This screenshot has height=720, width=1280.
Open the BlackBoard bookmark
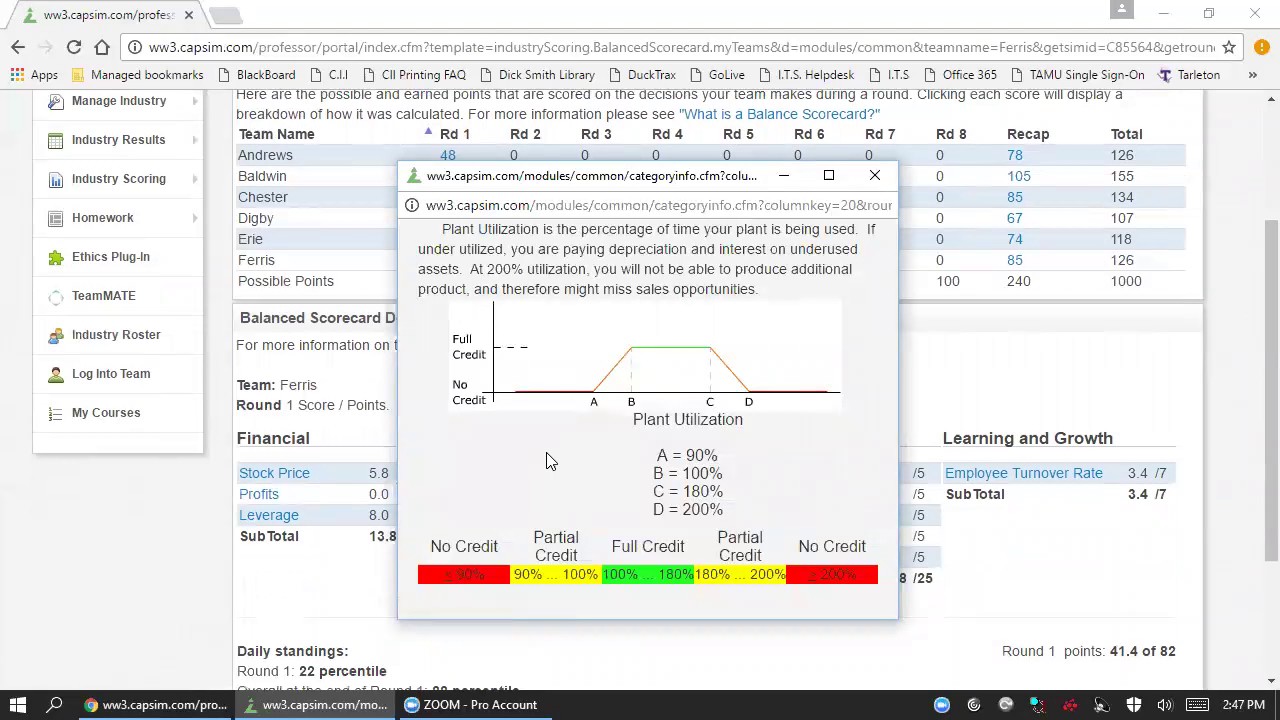(x=256, y=75)
